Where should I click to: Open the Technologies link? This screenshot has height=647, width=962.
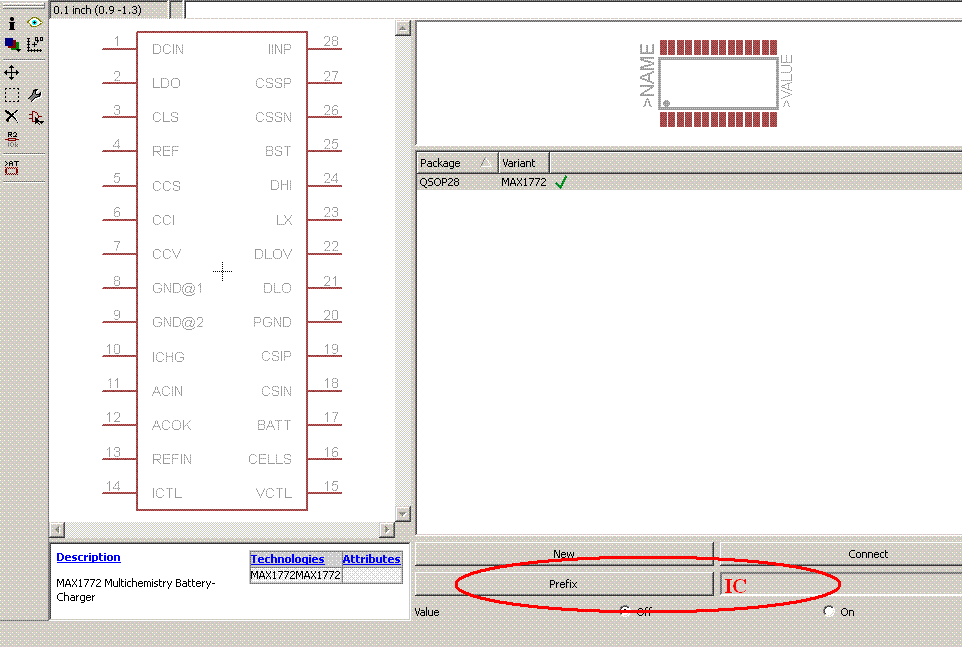pos(287,559)
